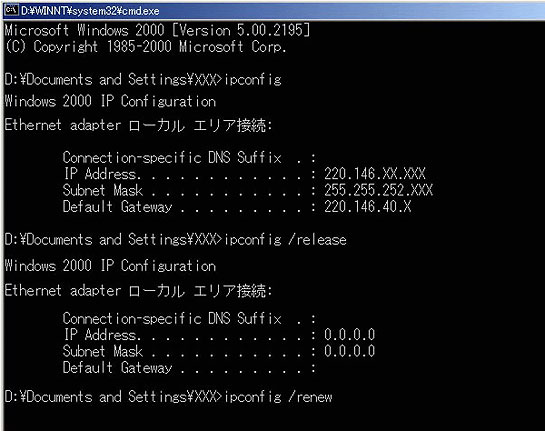Click the title bar text D:\WINNT\system32\cmd.exe
This screenshot has width=545, height=431.
pyautogui.click(x=90, y=11)
